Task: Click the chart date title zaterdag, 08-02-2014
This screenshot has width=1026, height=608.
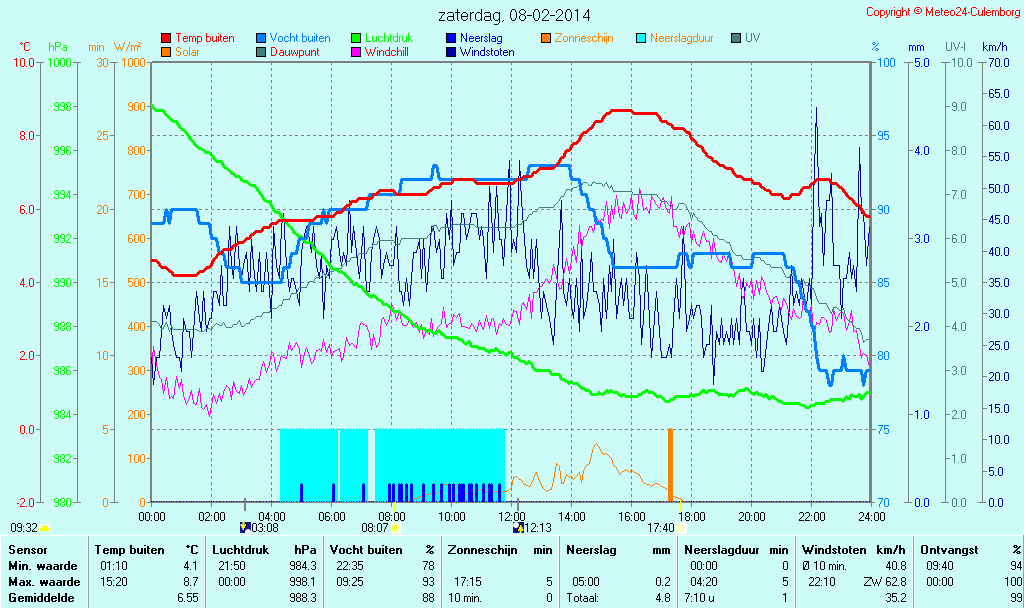Action: coord(514,15)
